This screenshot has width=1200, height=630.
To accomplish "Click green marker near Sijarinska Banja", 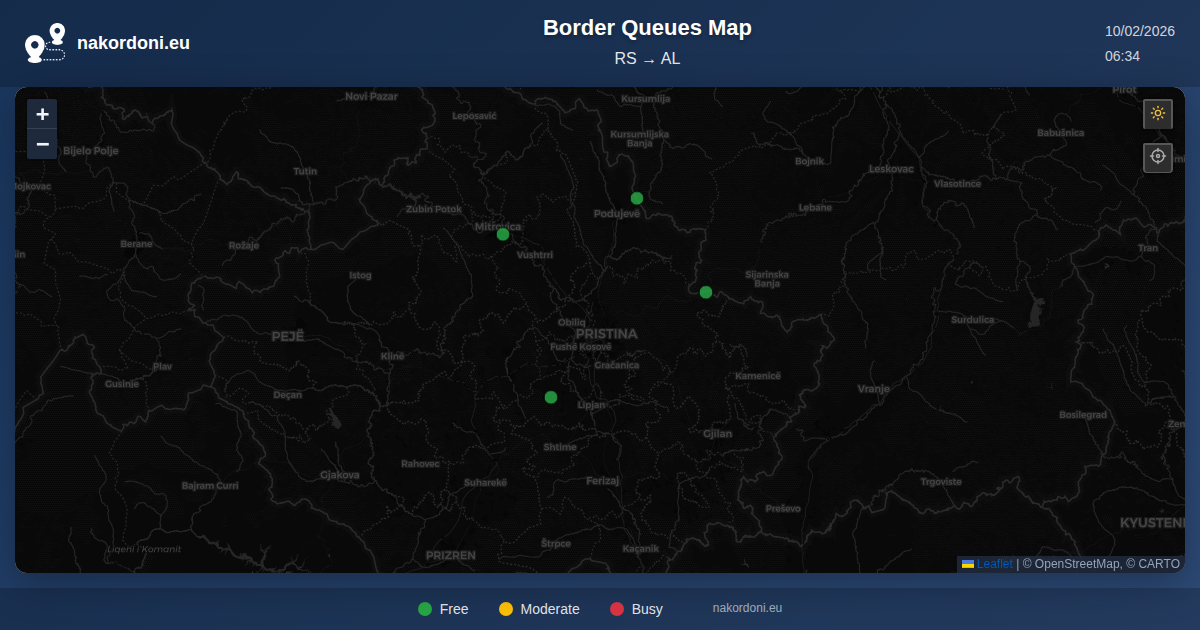I will point(706,292).
